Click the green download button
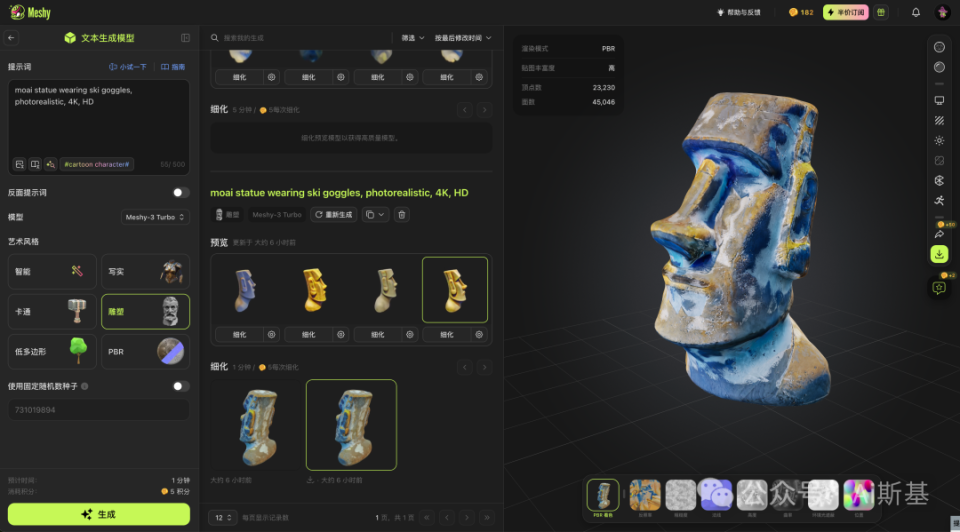960x532 pixels. pos(939,254)
